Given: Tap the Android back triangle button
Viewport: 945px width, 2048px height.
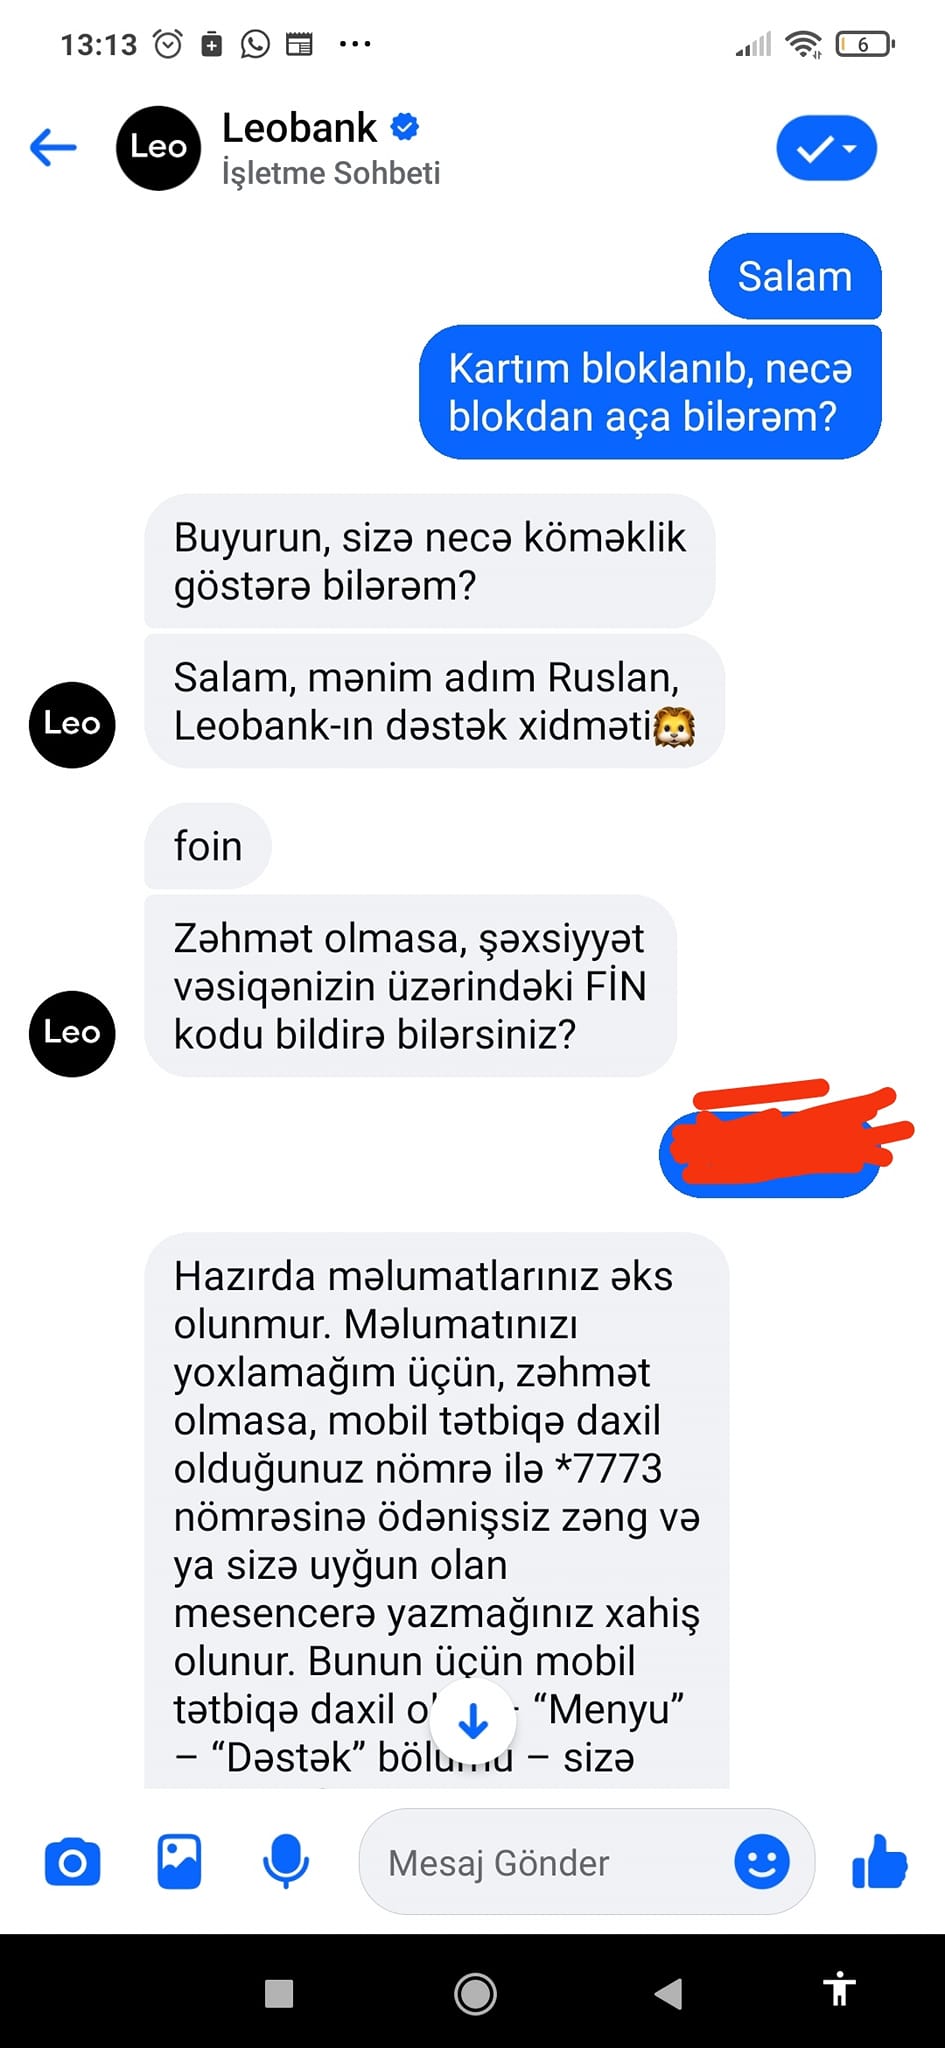Looking at the screenshot, I should [x=668, y=1994].
